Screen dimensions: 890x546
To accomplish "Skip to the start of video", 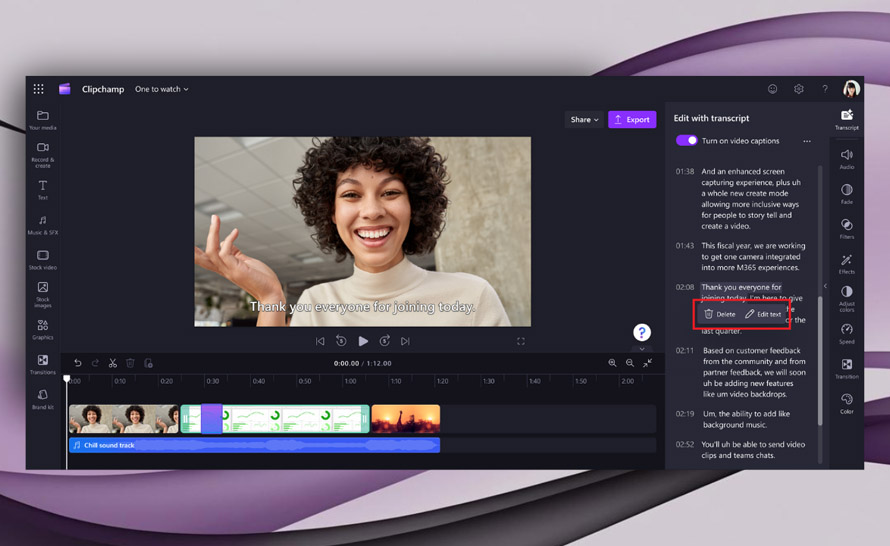I will tap(320, 341).
